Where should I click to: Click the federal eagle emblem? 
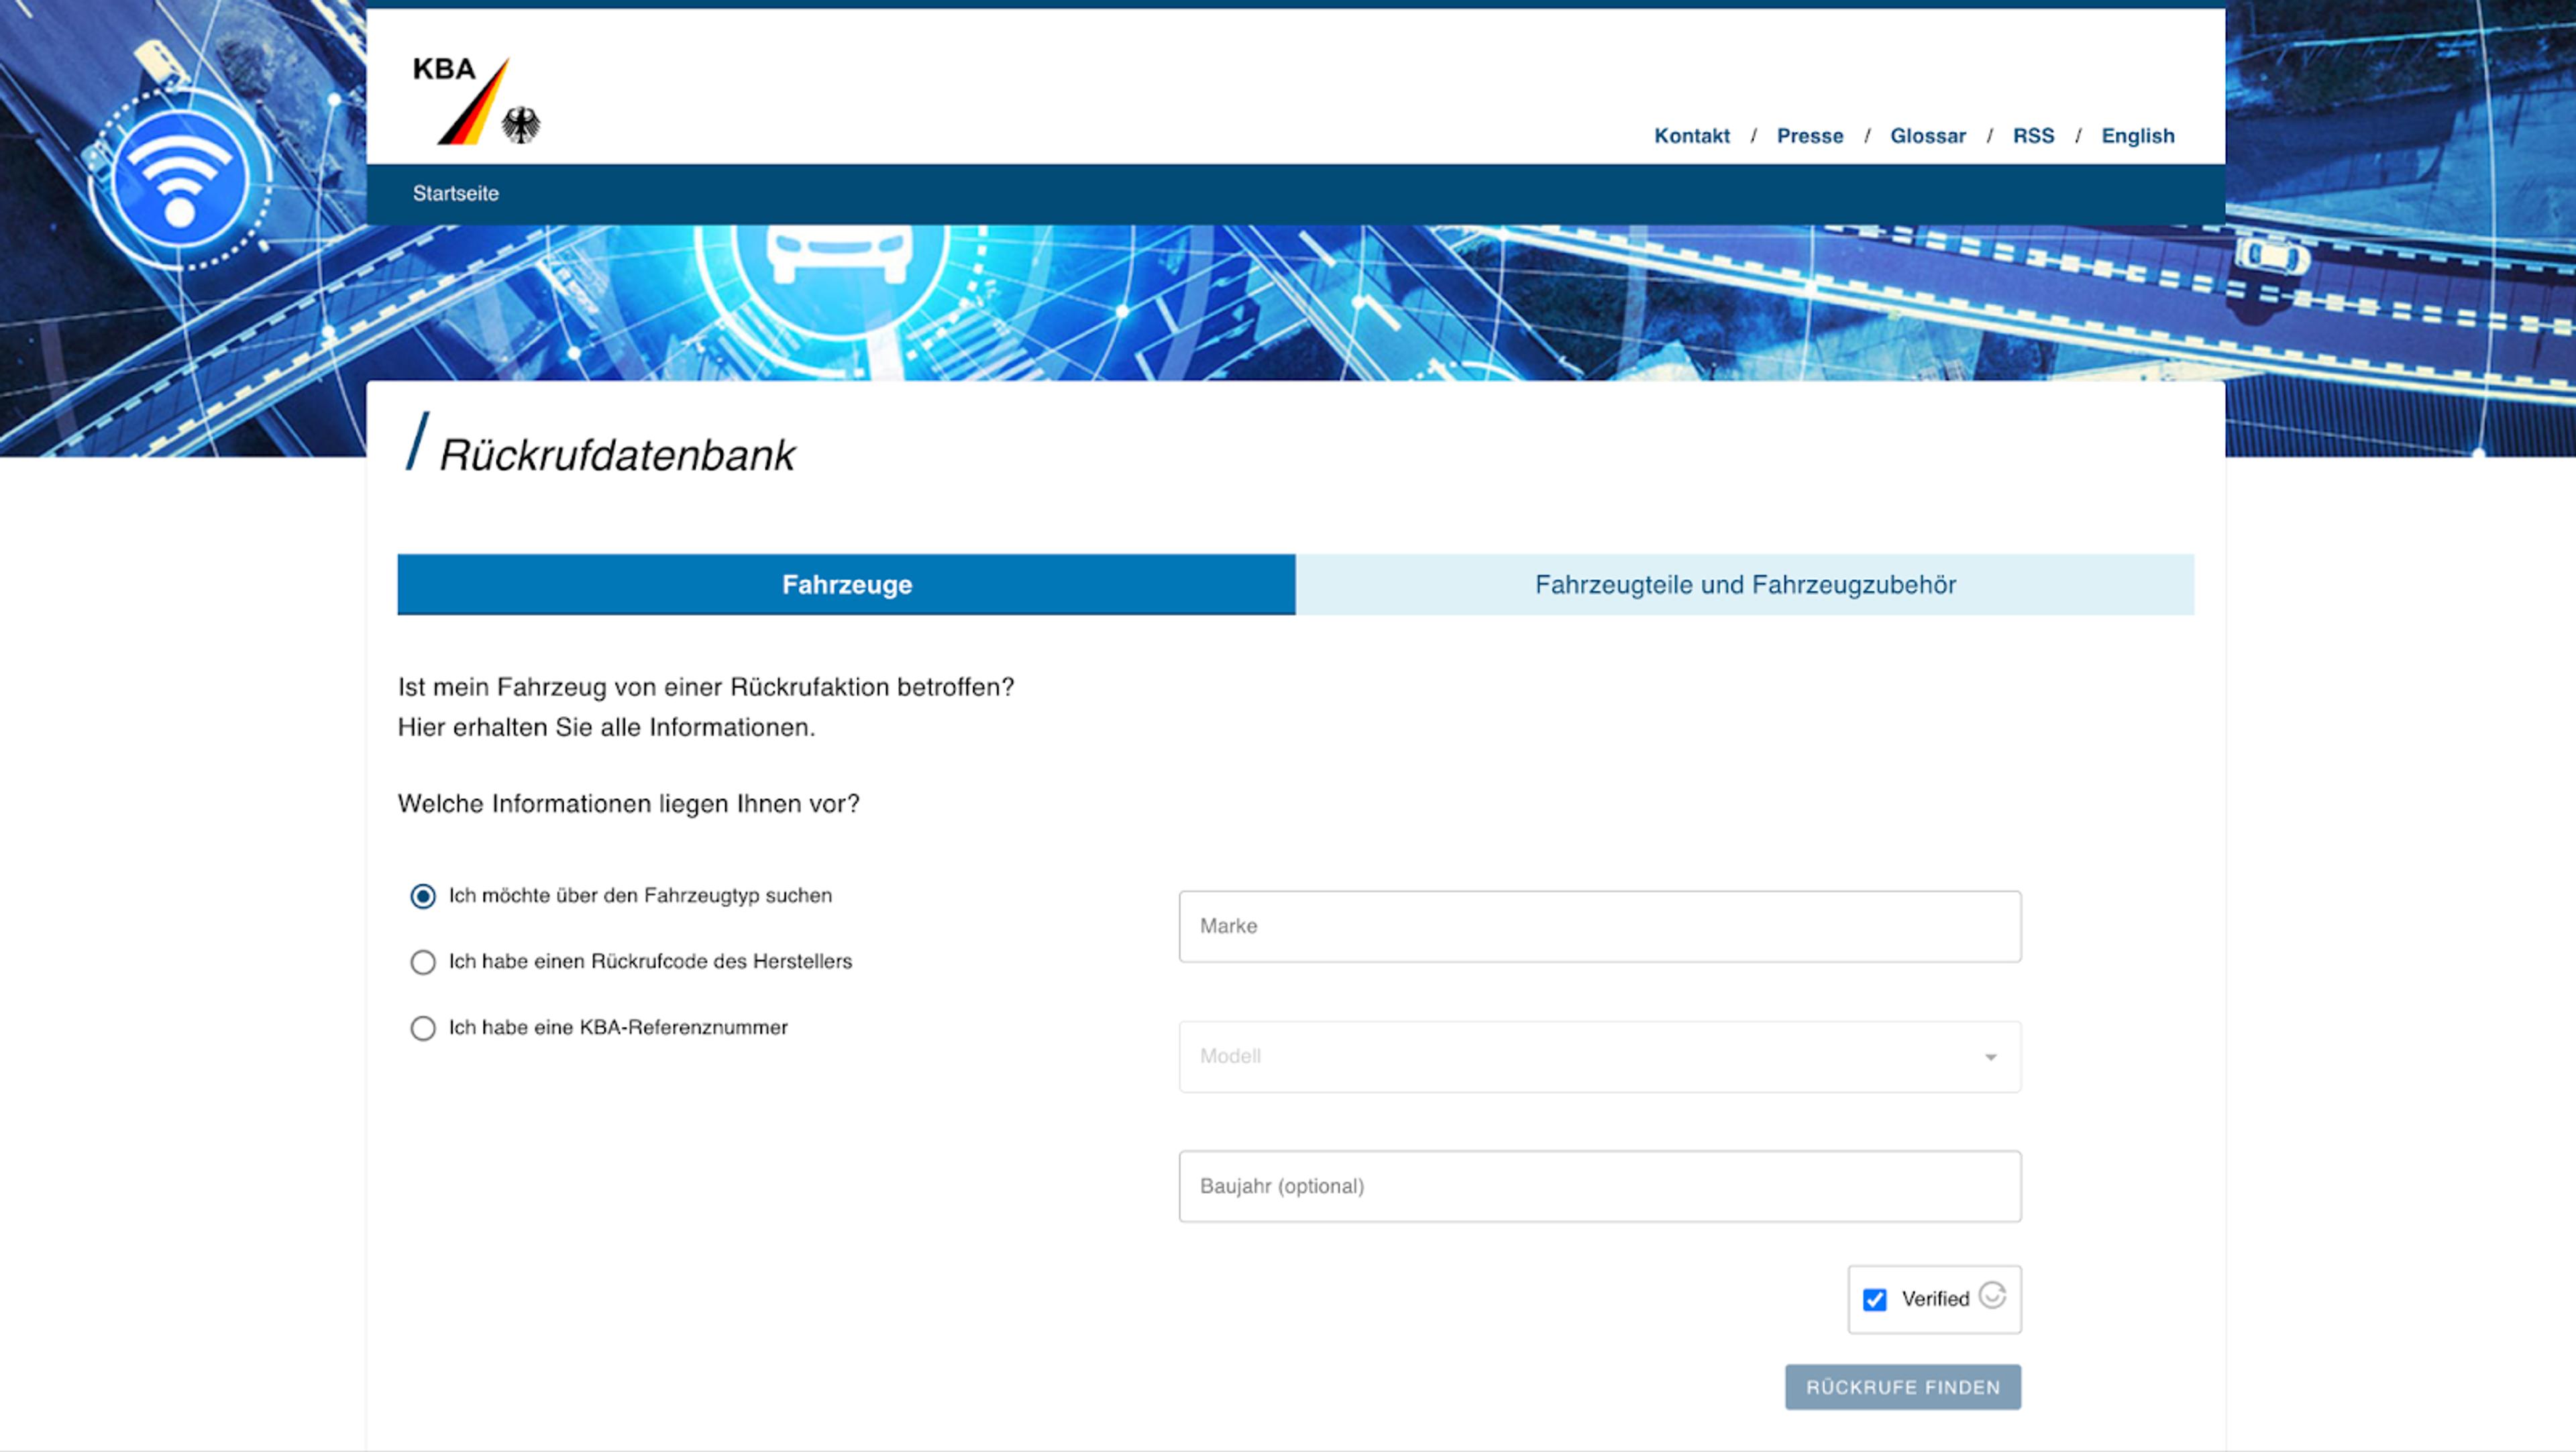(x=521, y=125)
